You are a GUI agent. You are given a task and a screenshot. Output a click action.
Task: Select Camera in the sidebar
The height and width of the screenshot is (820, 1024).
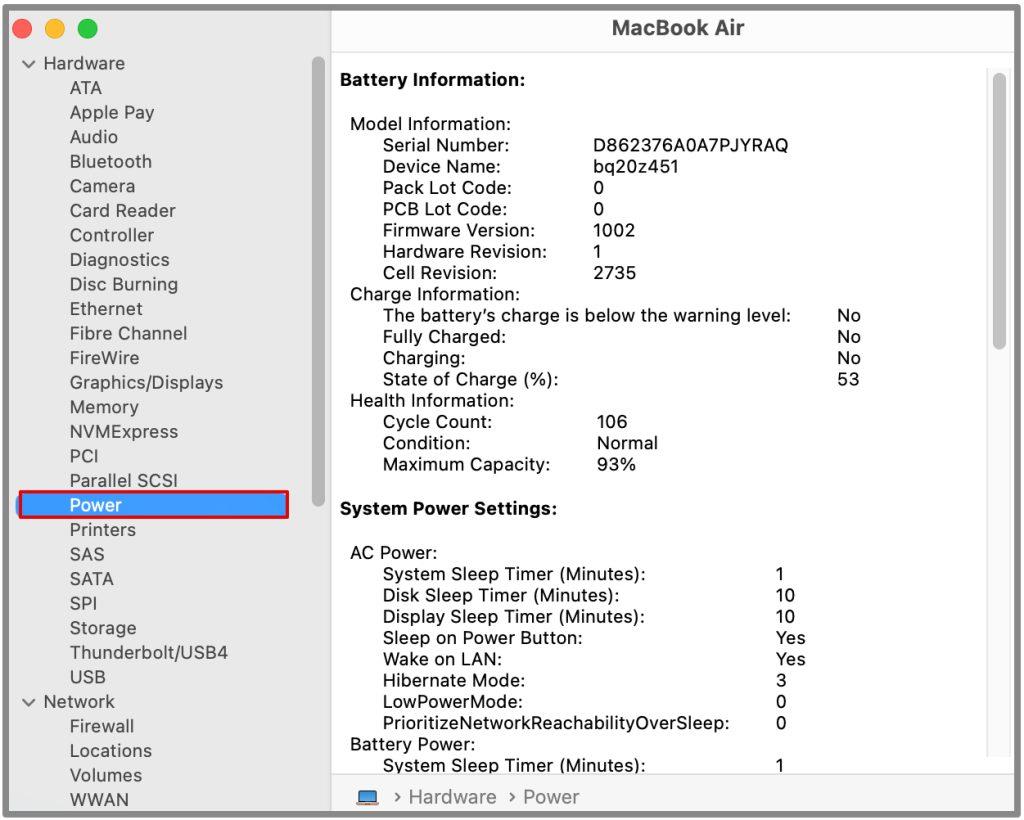pos(103,186)
